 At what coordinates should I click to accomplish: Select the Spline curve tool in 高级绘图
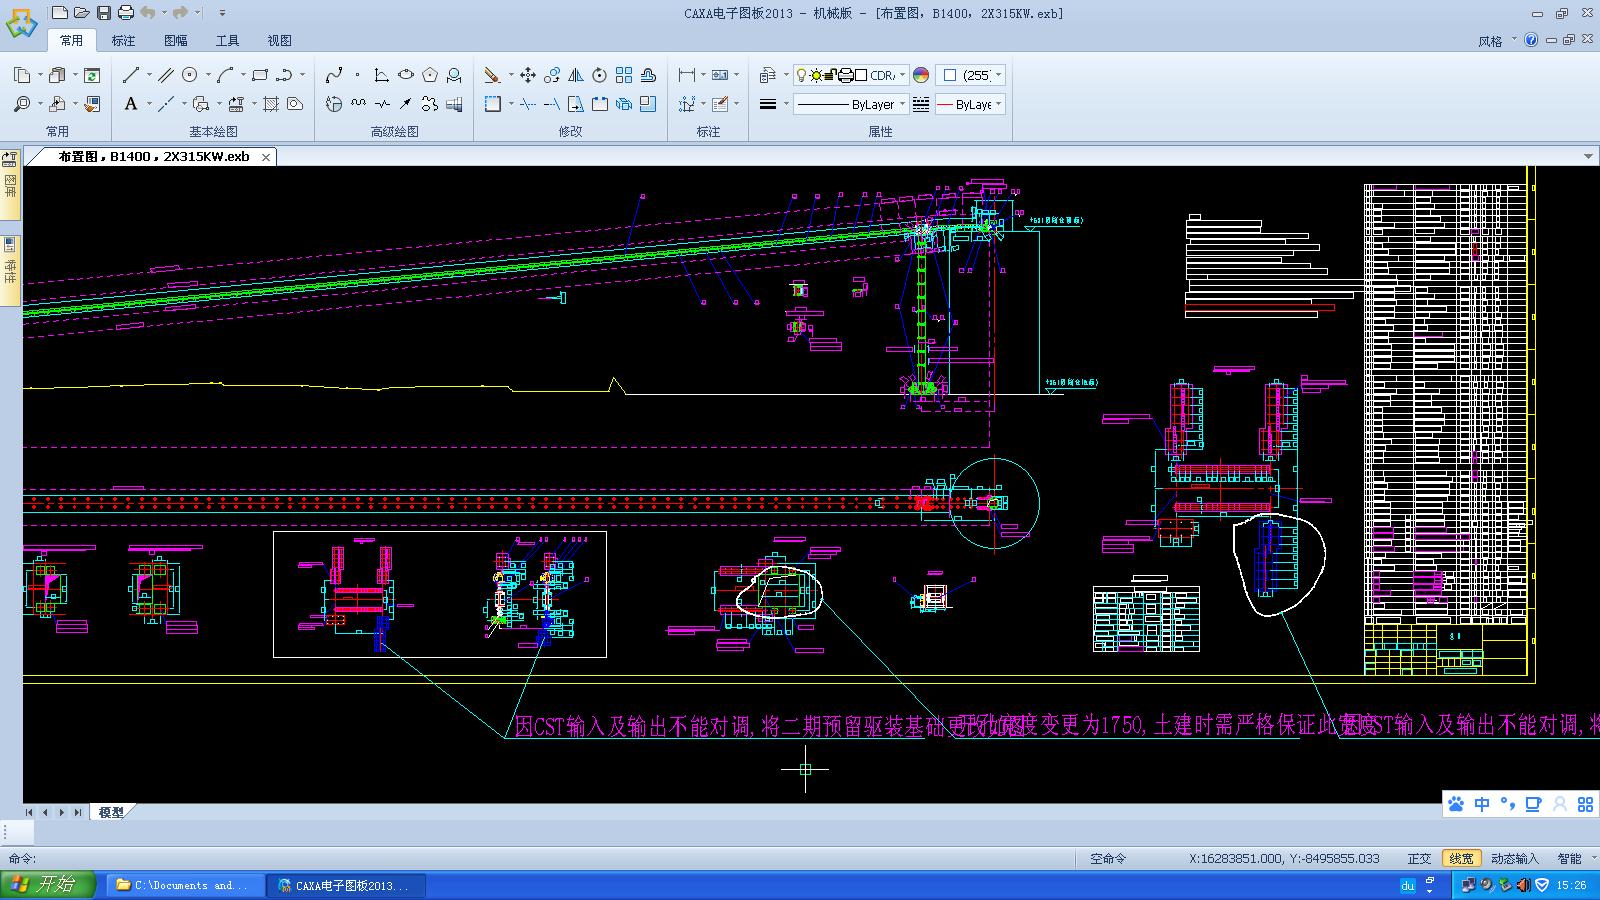coord(333,75)
